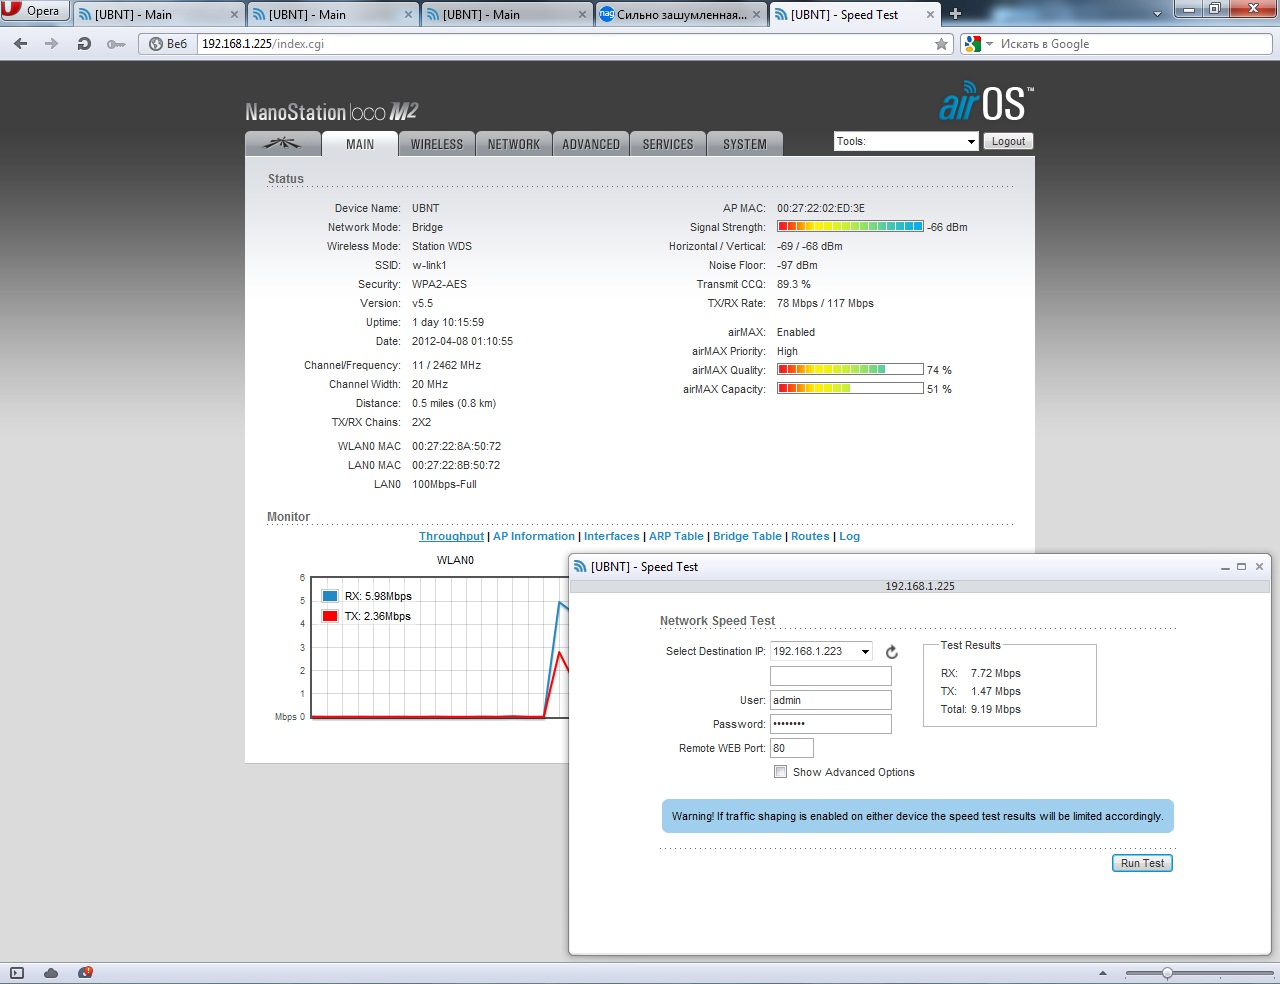Open the Log monitor link
1280x984 pixels.
tap(849, 536)
